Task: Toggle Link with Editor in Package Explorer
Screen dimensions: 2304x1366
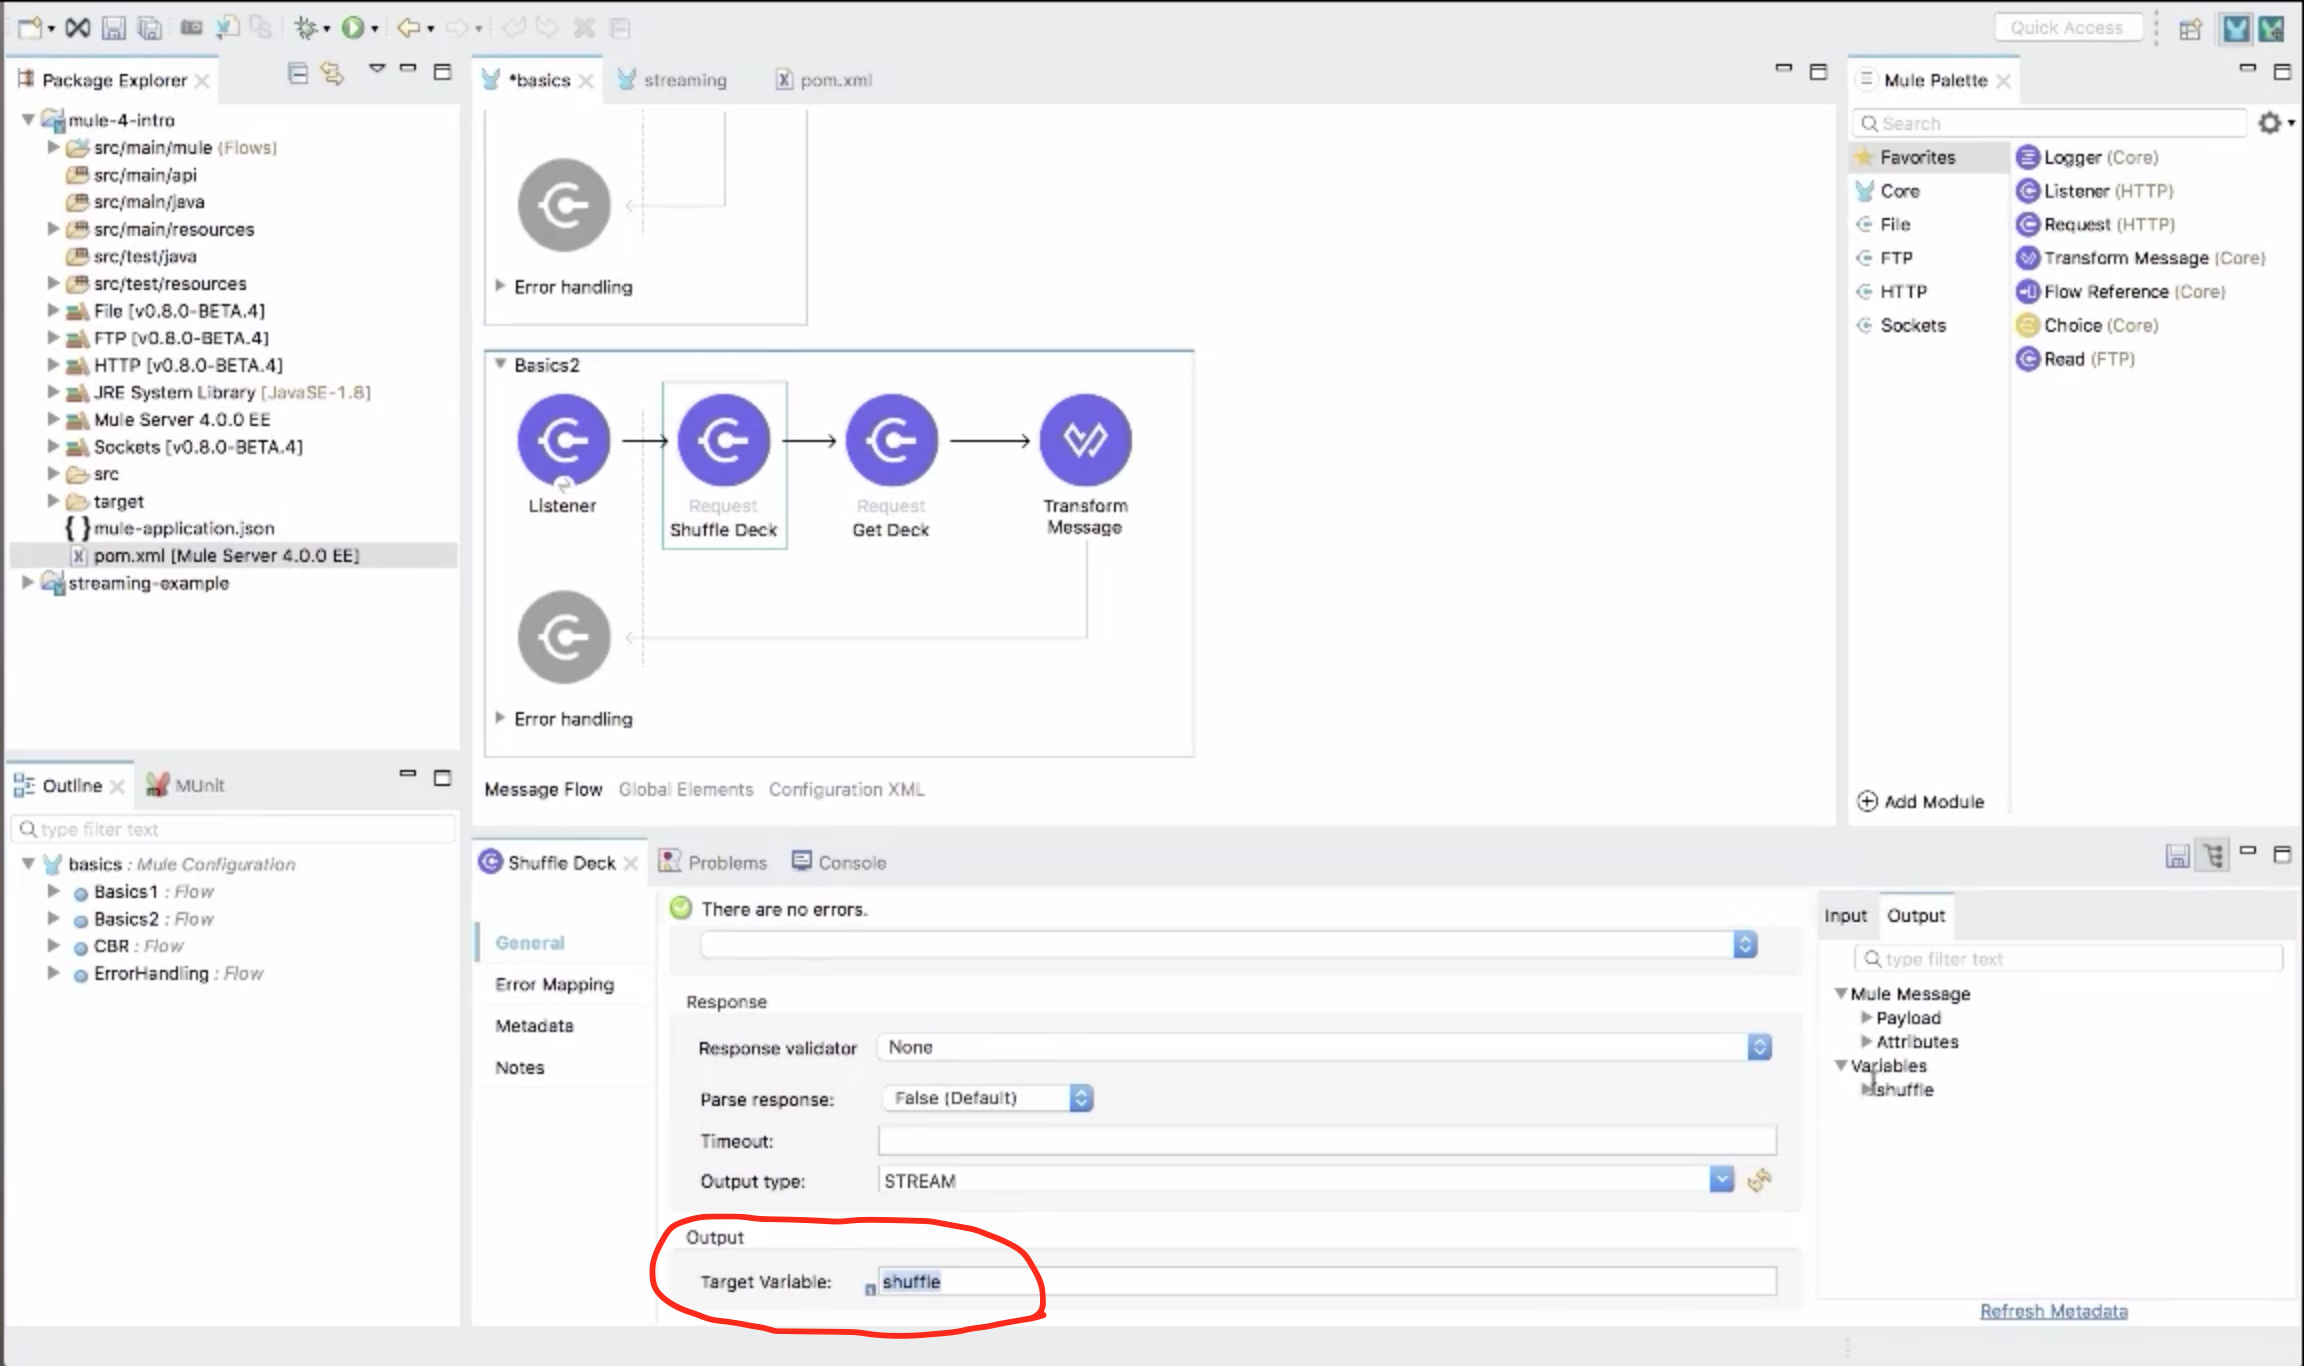Action: coord(332,73)
